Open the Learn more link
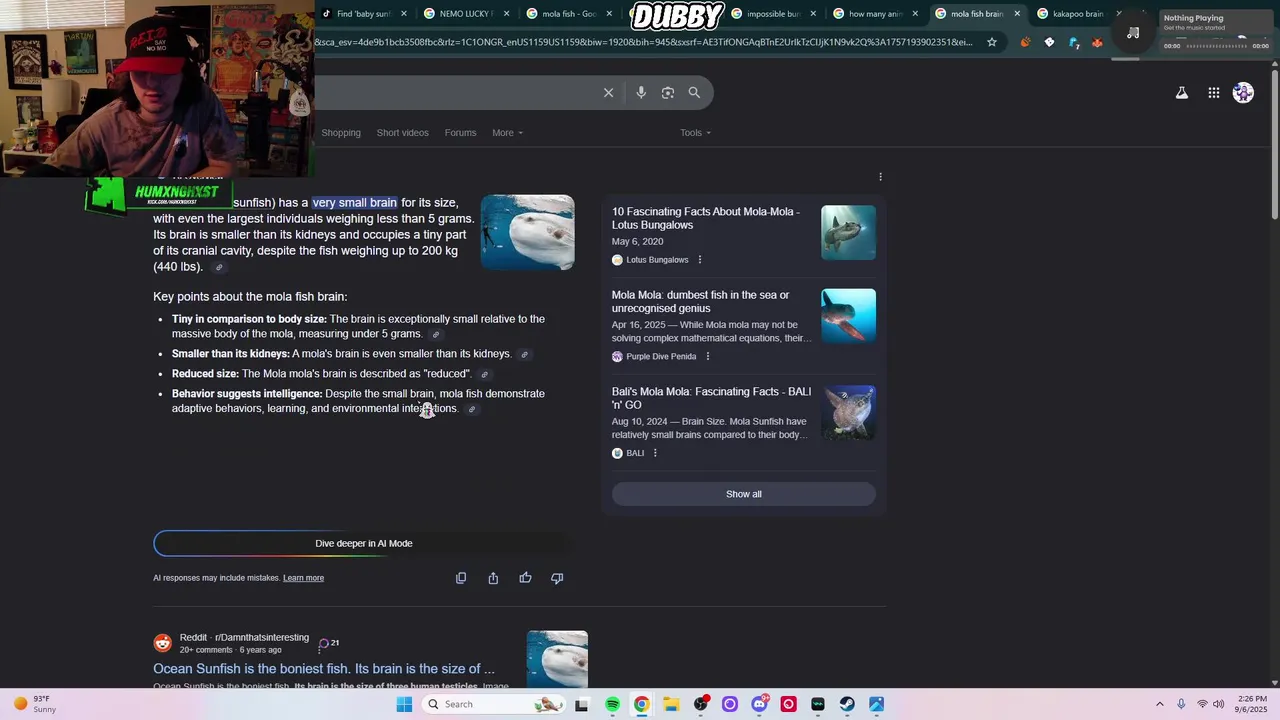1280x720 pixels. point(303,578)
